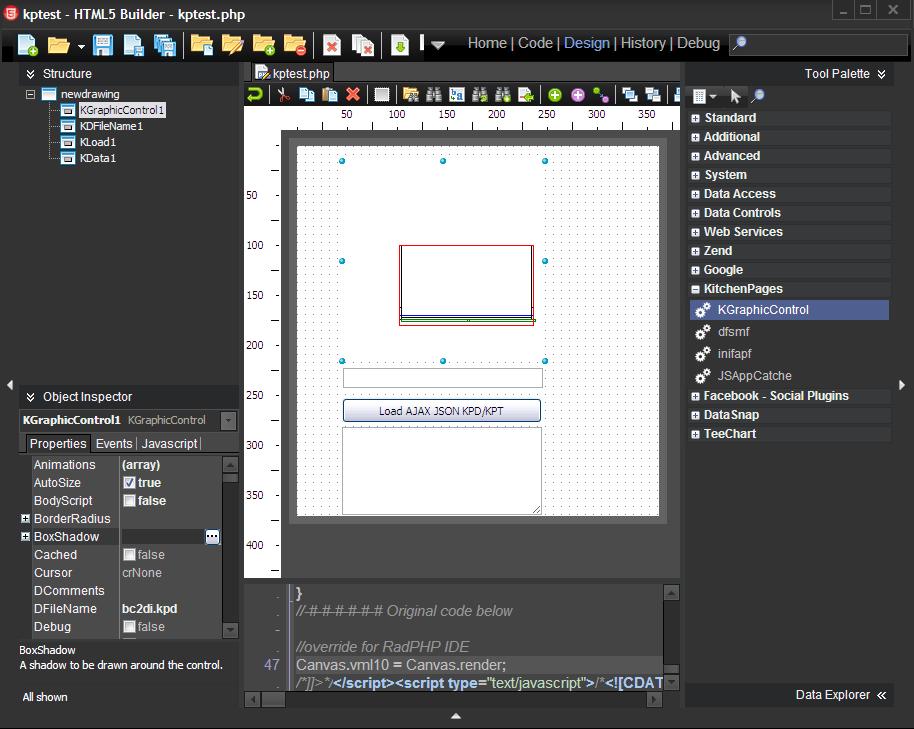Expand the Data Access palette category

pos(695,195)
